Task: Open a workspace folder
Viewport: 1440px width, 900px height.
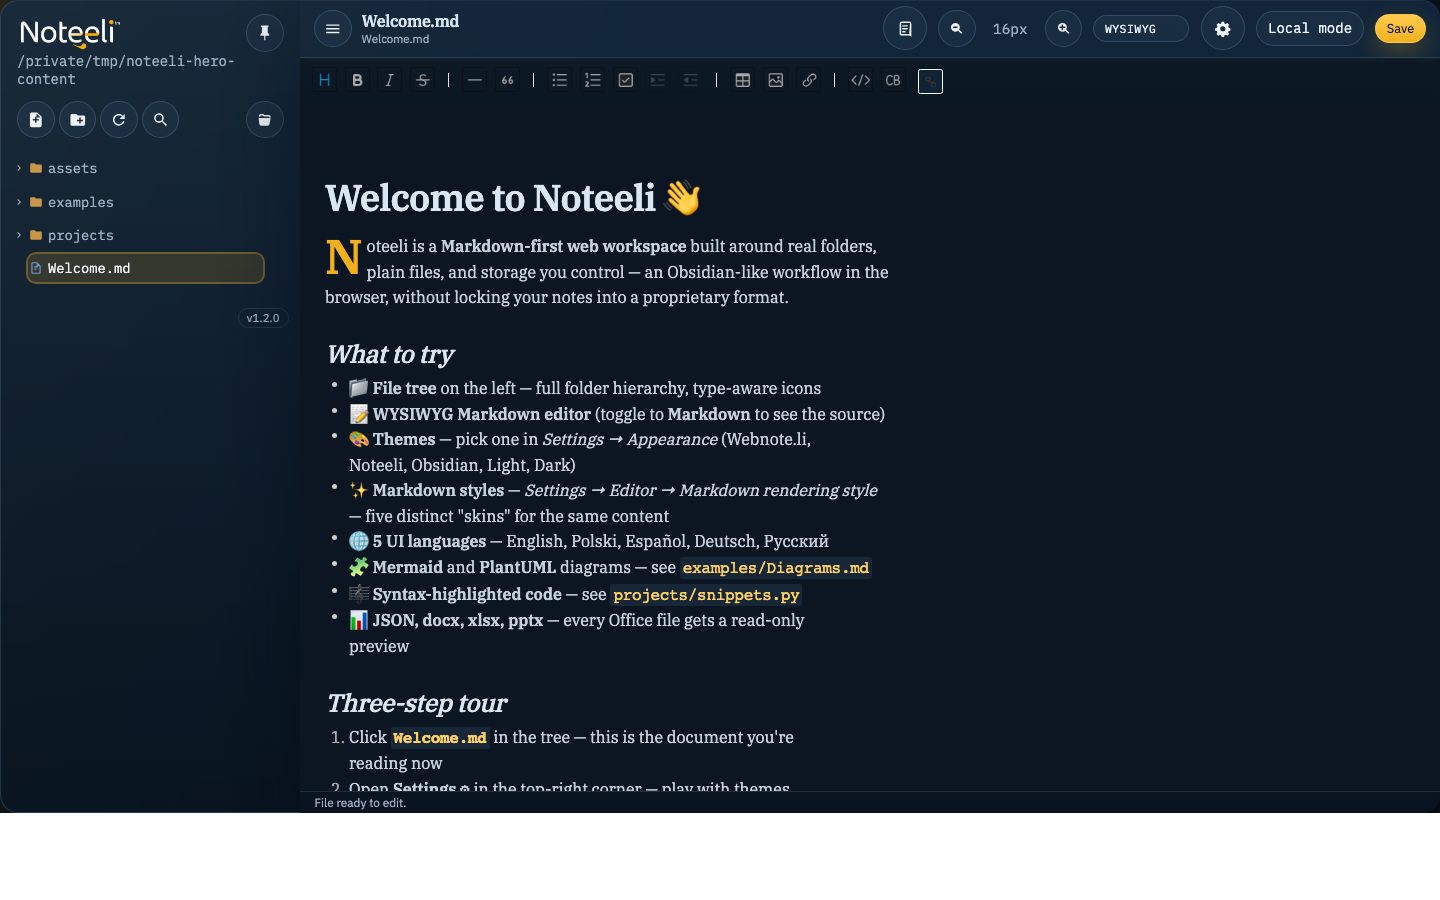Action: (265, 120)
